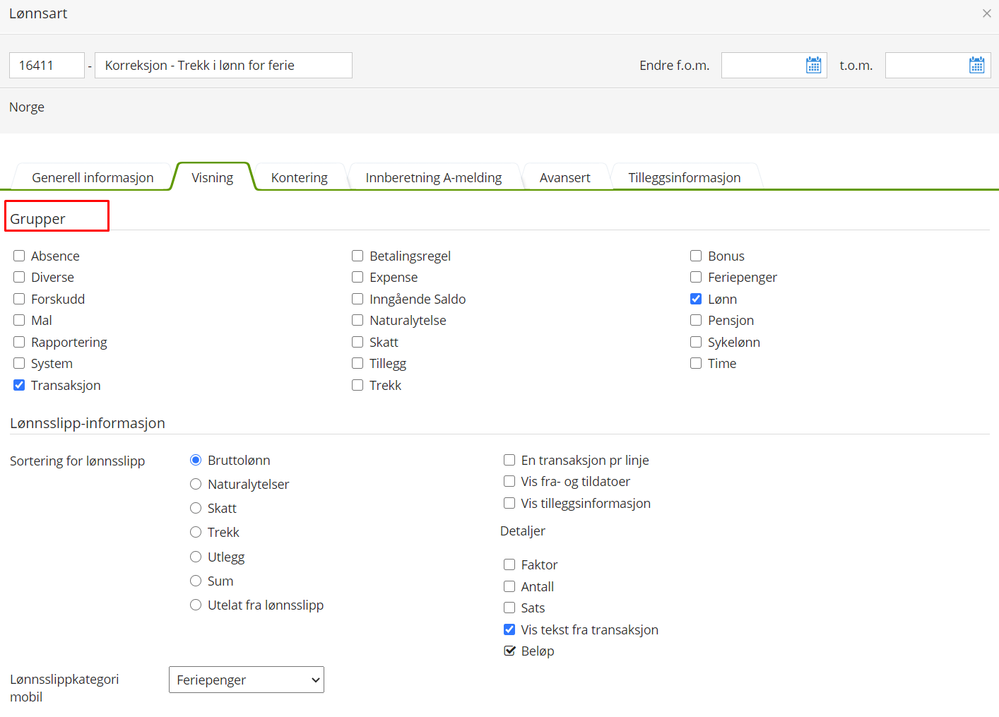Enable 'En transaksjon pr linje' checkbox
The image size is (999, 717).
click(509, 460)
